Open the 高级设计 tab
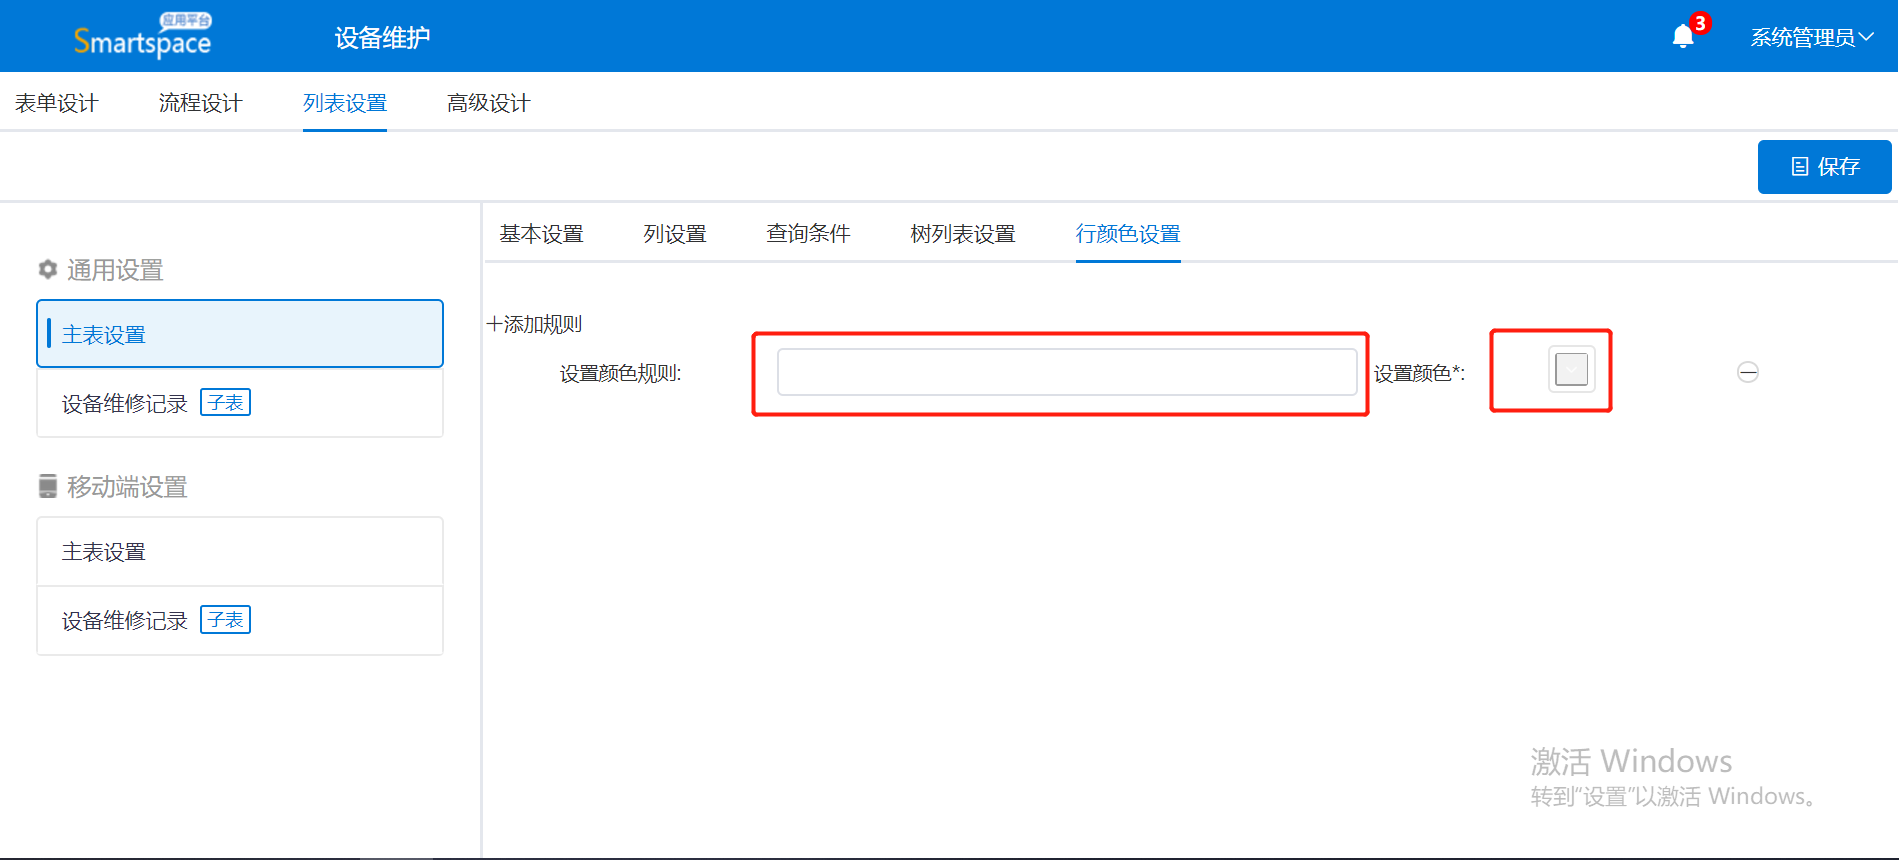This screenshot has height=860, width=1899. pos(488,103)
